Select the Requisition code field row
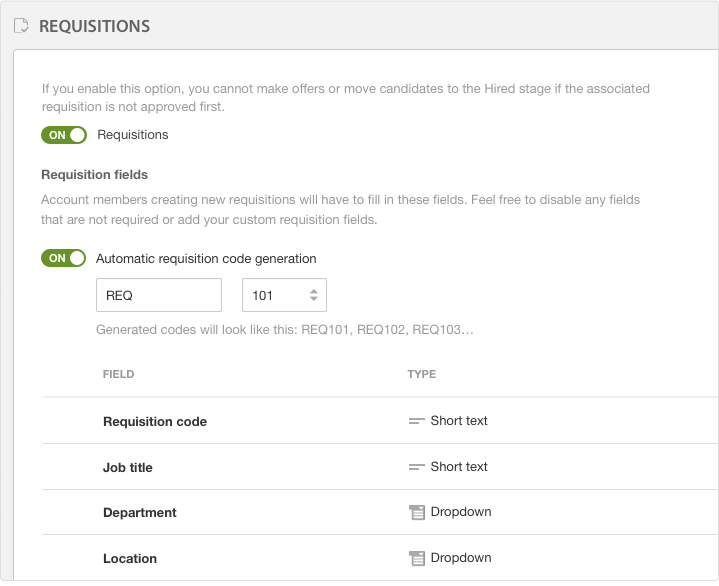This screenshot has height=586, width=719. click(x=381, y=420)
